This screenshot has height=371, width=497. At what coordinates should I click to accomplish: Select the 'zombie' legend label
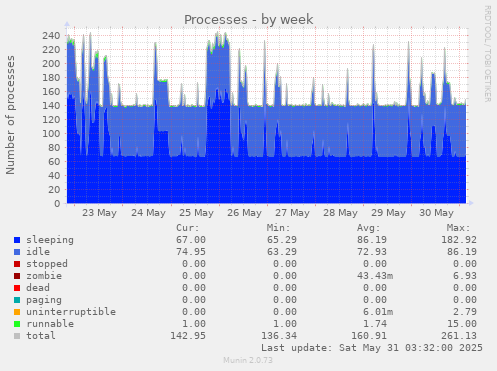coord(44,276)
